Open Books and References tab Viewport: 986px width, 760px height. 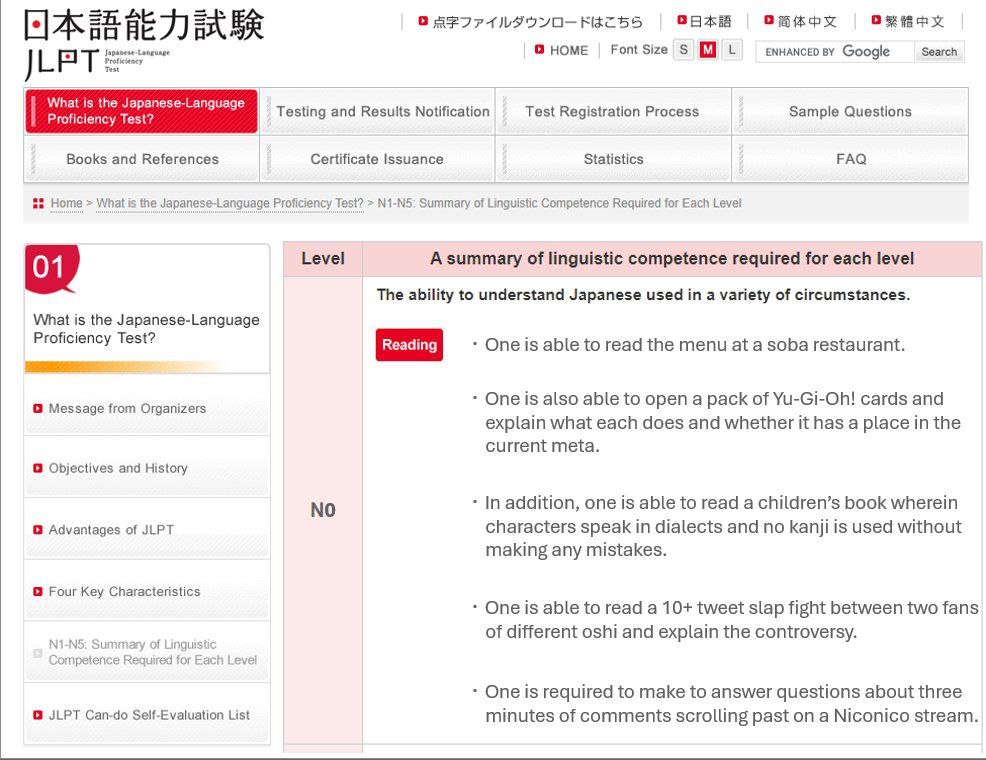click(x=142, y=159)
